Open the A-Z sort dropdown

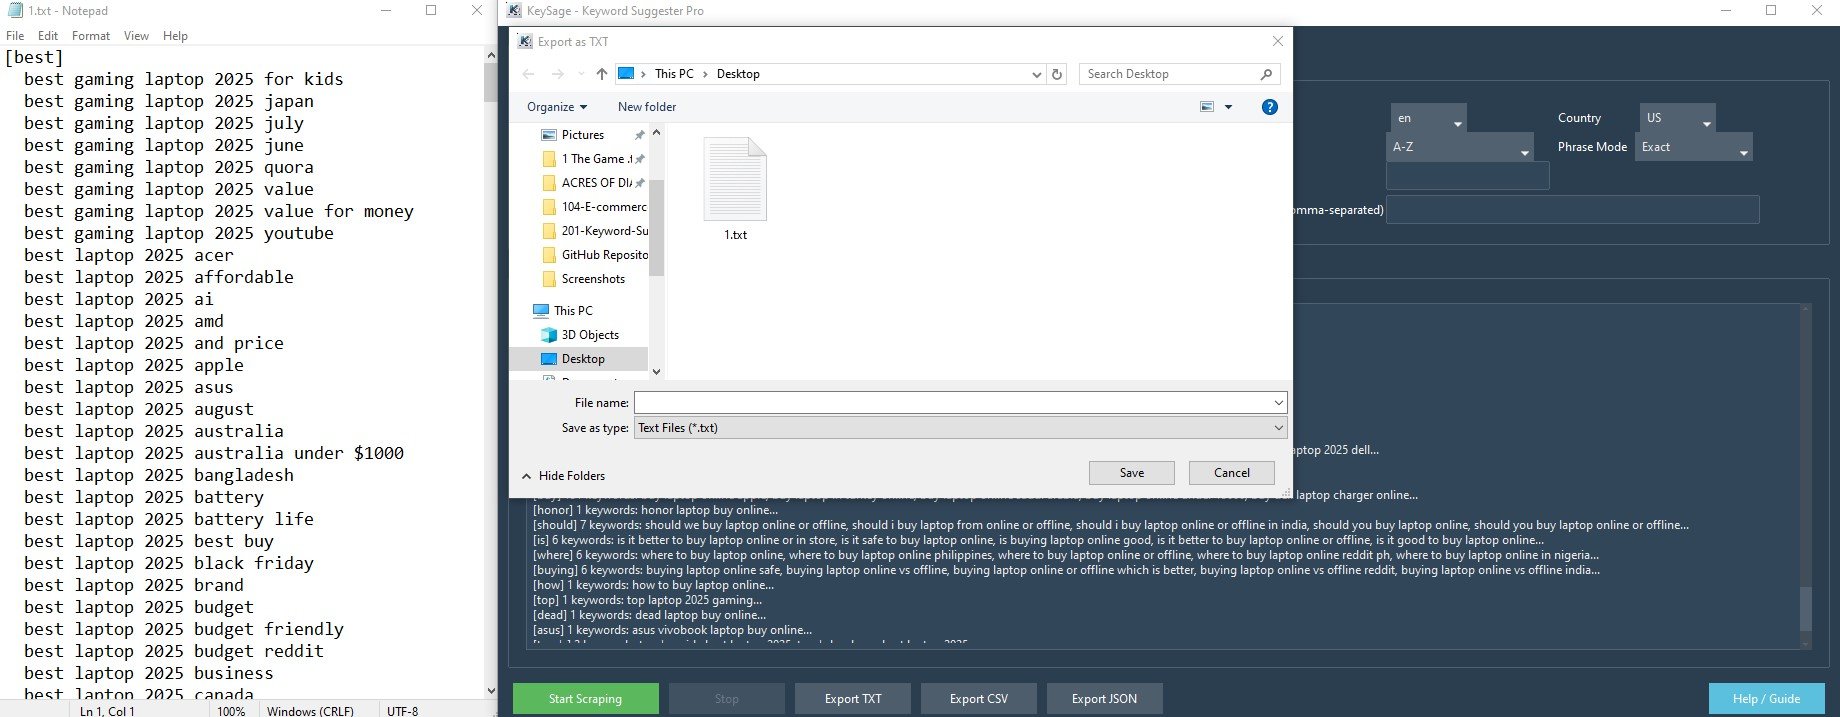coord(1459,147)
